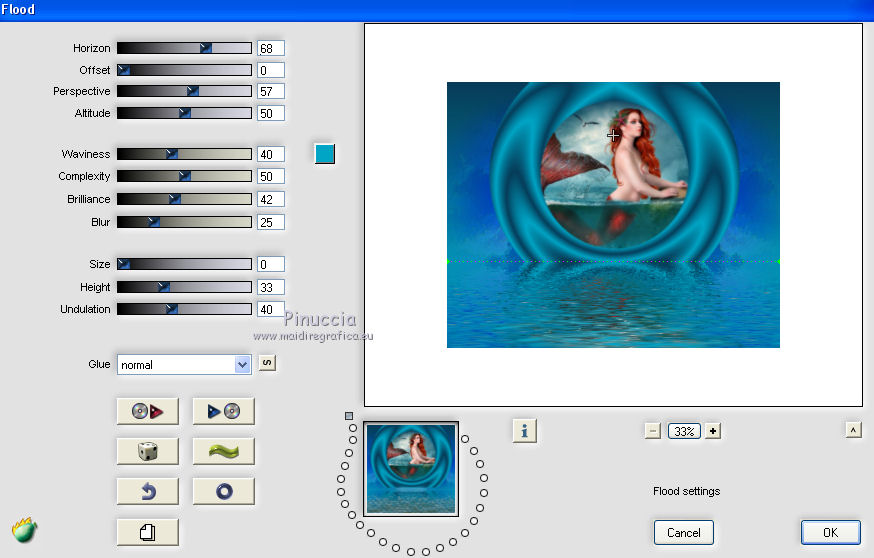Click the Complexity slider track
874x558 pixels.
point(184,176)
